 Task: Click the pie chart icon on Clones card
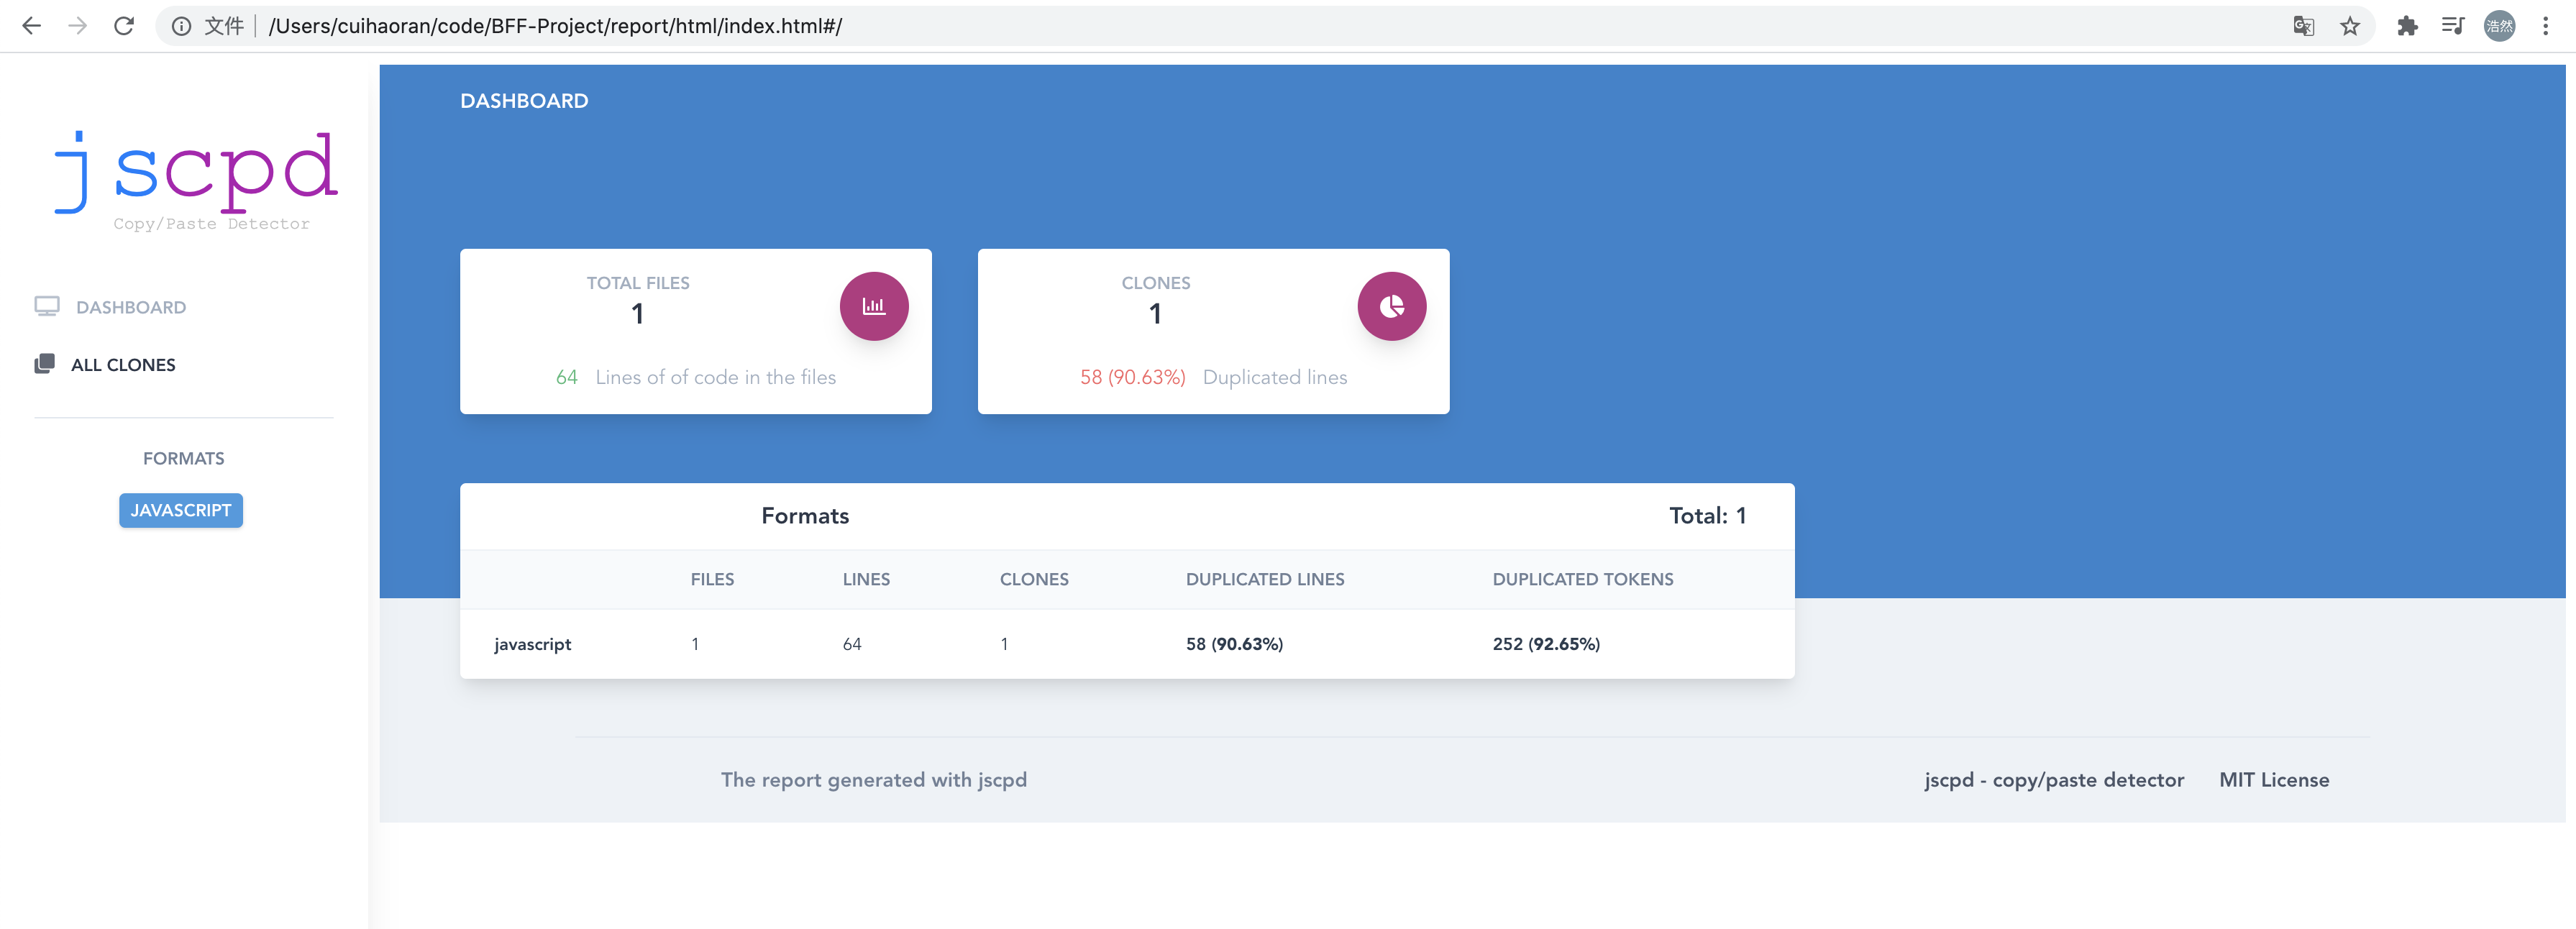(1391, 306)
